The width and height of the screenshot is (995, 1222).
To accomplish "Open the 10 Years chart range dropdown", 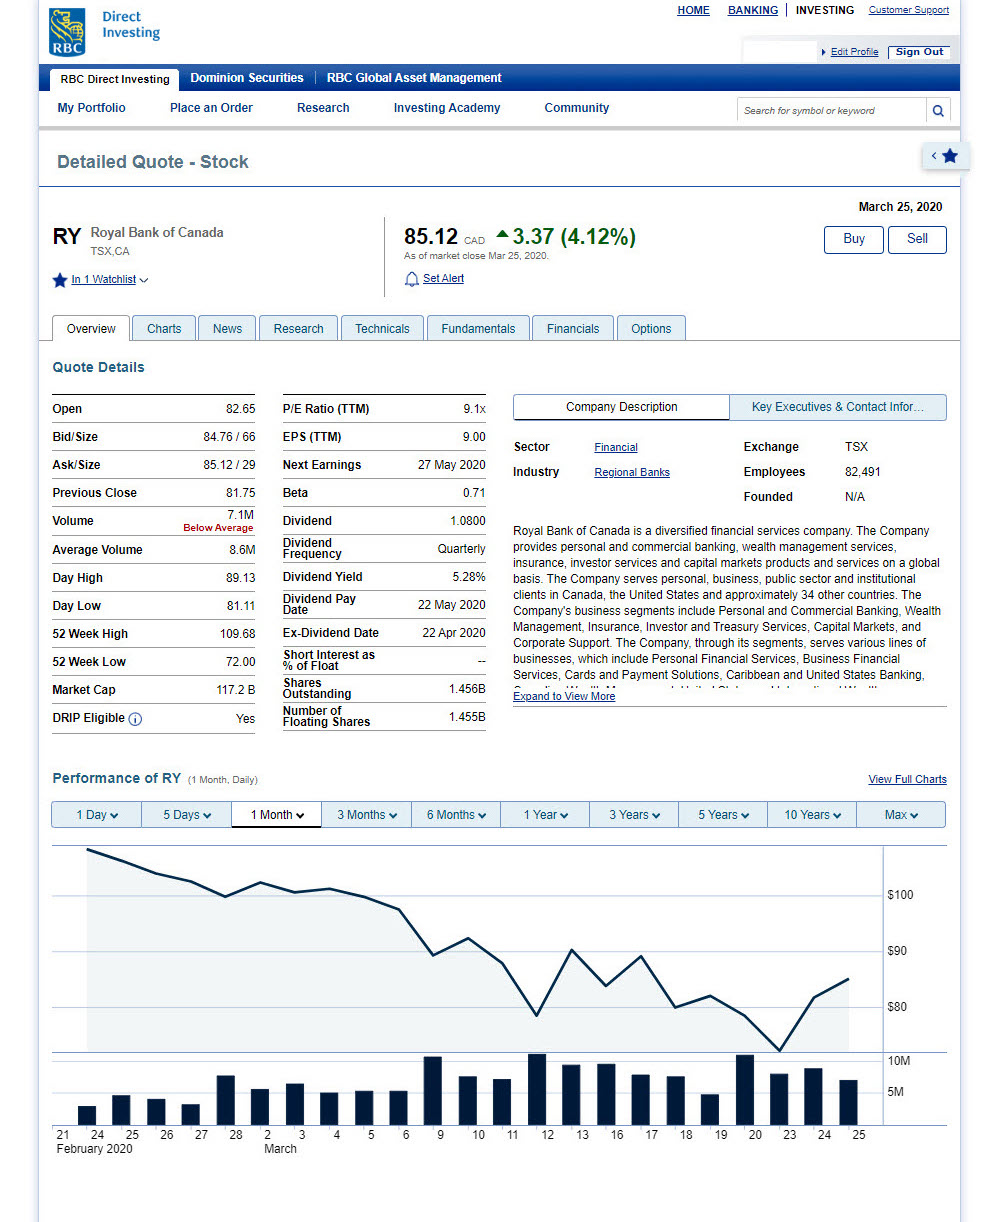I will [812, 815].
